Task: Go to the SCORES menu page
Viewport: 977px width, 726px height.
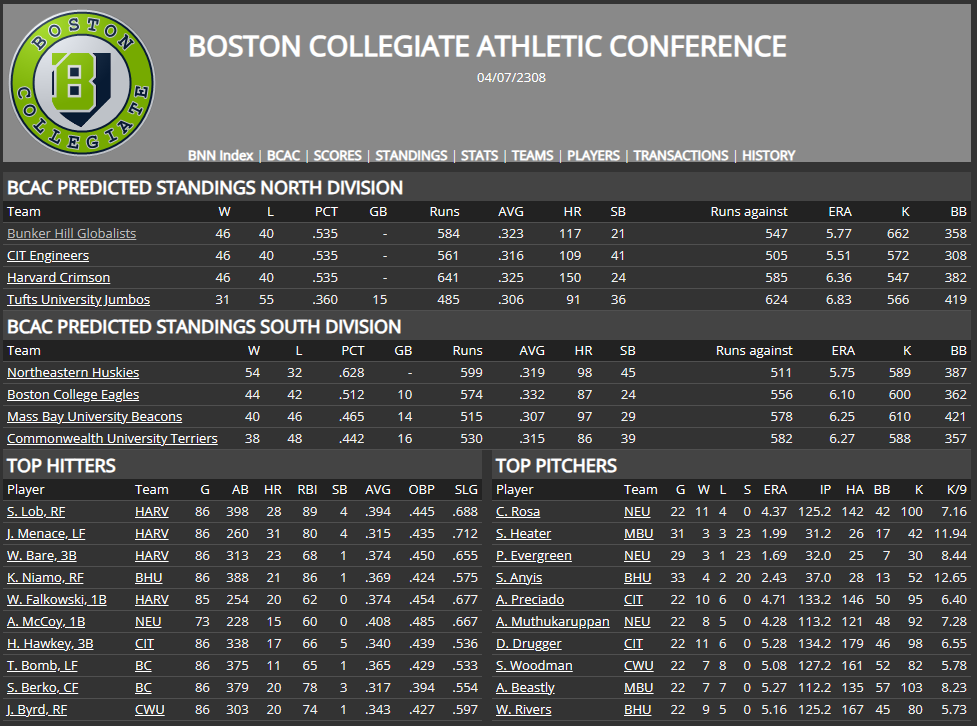Action: coord(337,155)
